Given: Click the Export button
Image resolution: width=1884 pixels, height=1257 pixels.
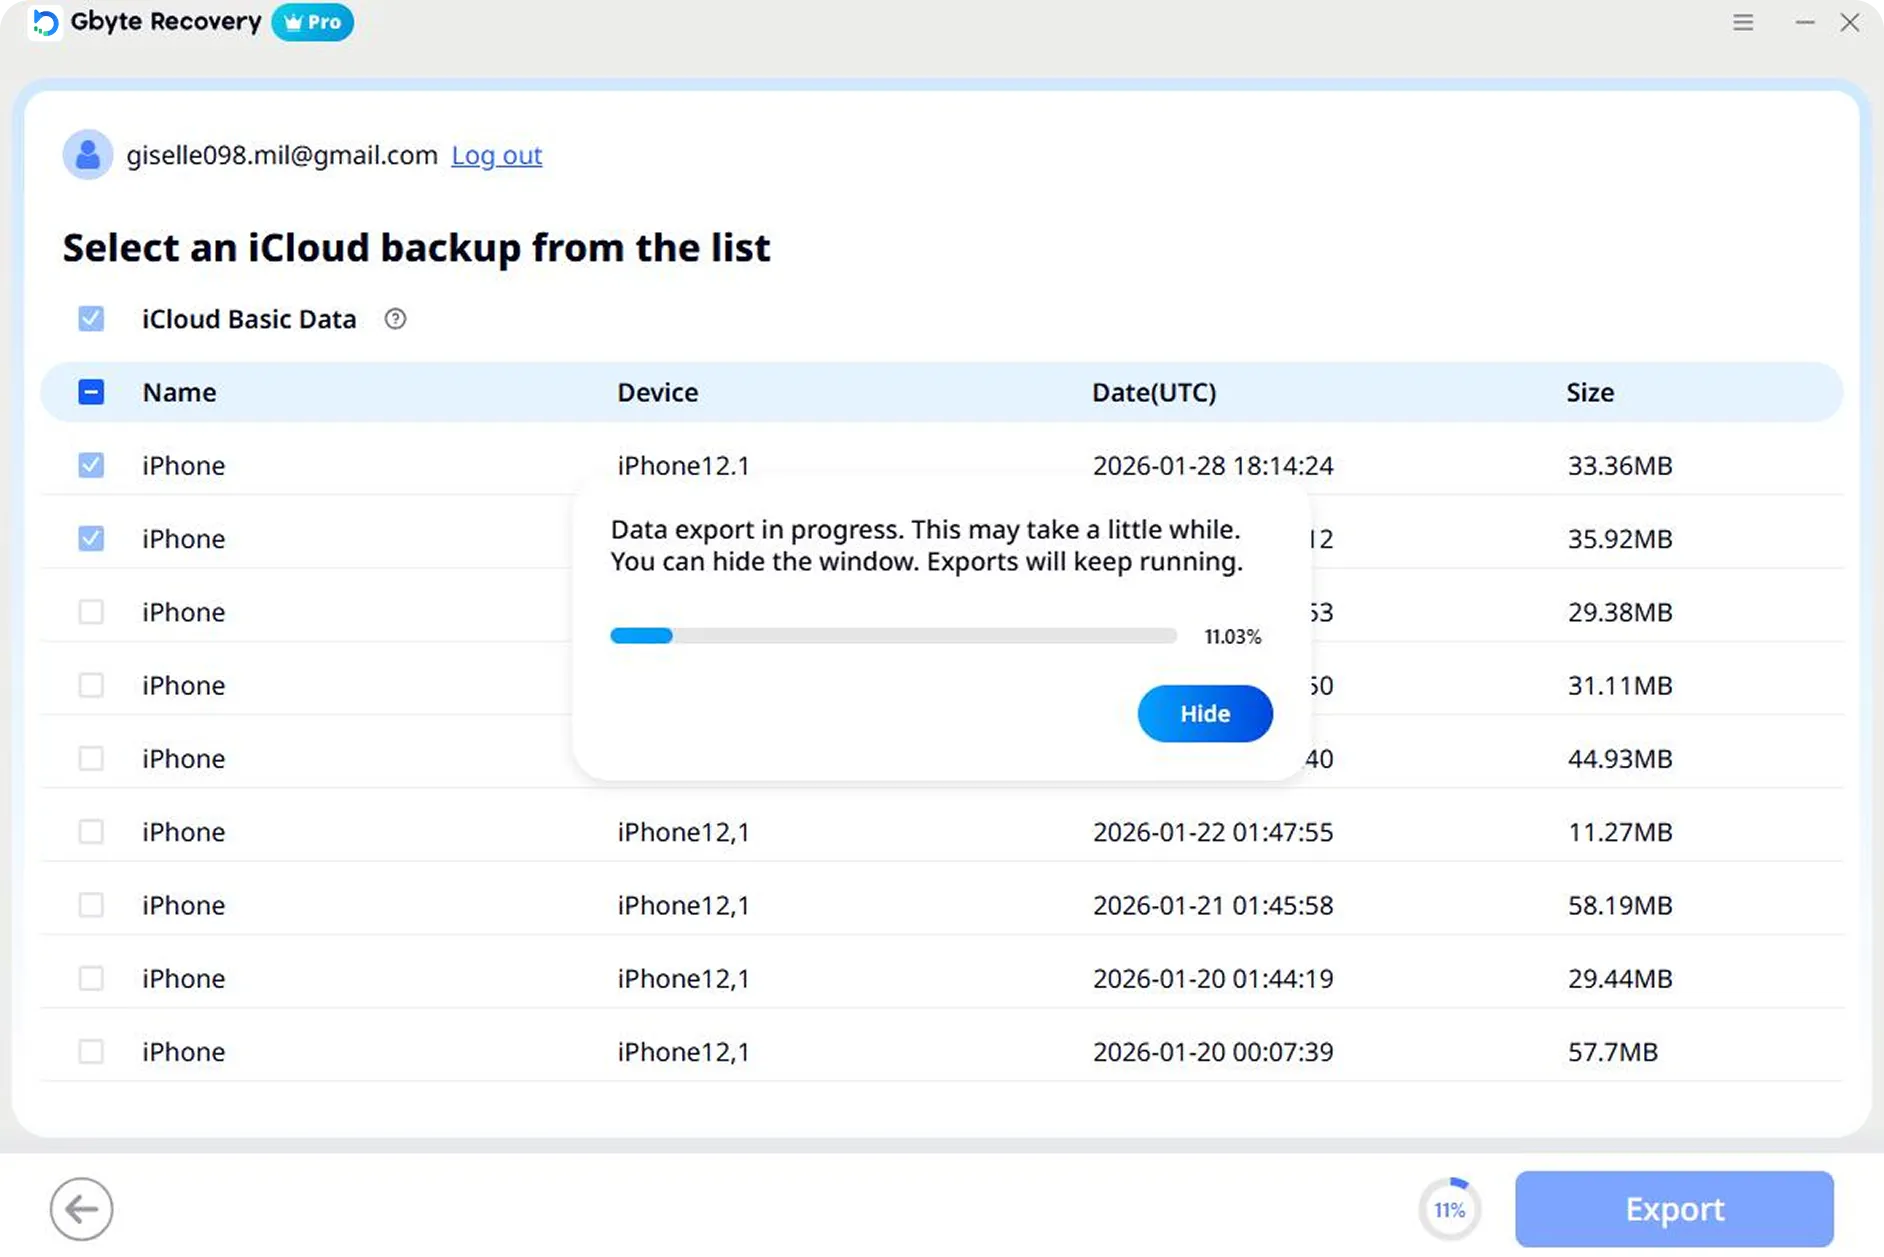Looking at the screenshot, I should click(1674, 1209).
